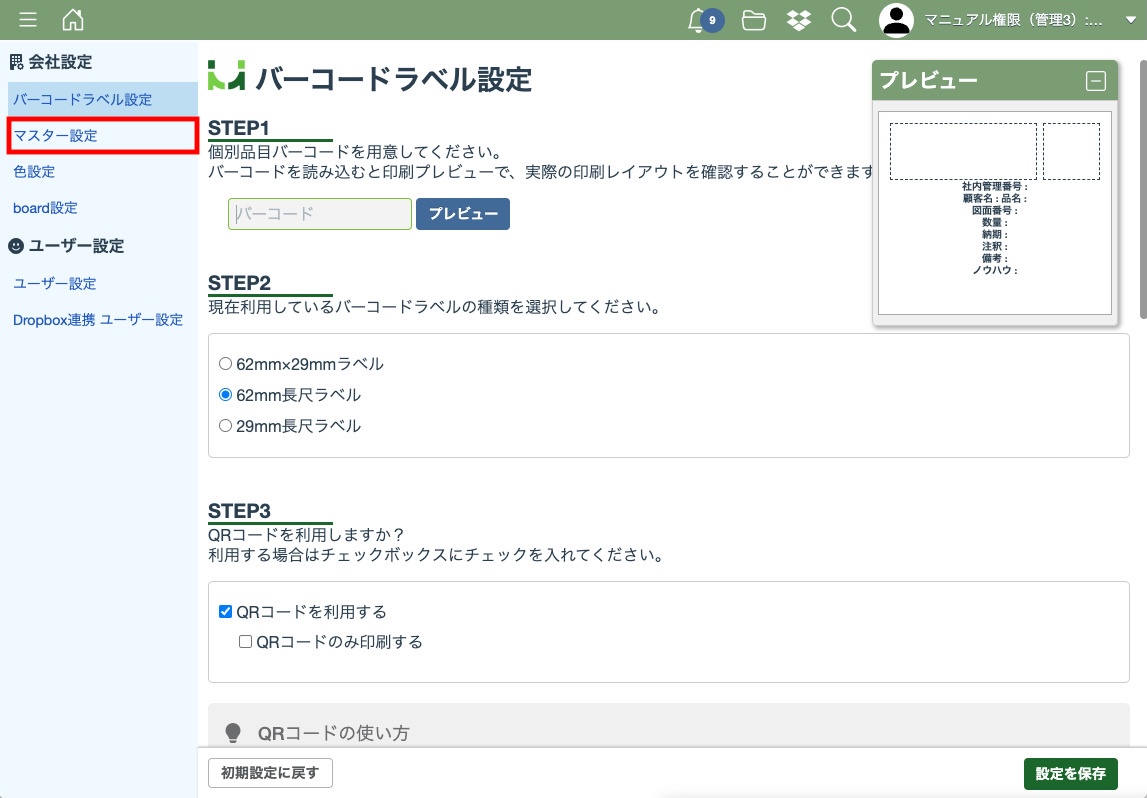
Task: Open search with magnifier icon
Action: 844,20
